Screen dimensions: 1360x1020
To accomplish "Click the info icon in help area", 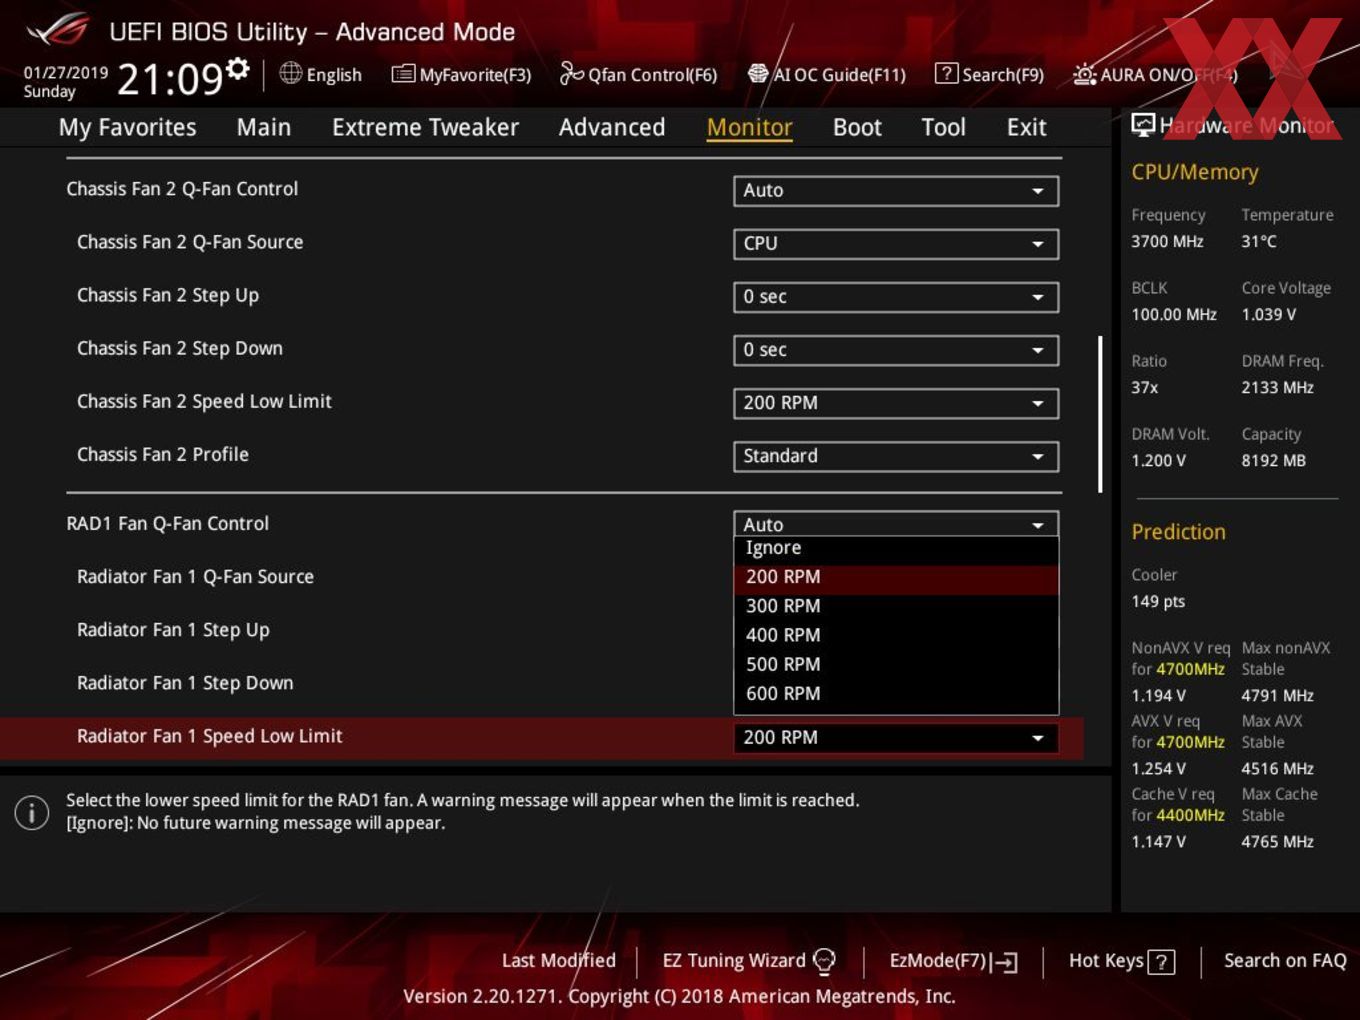I will pos(32,812).
